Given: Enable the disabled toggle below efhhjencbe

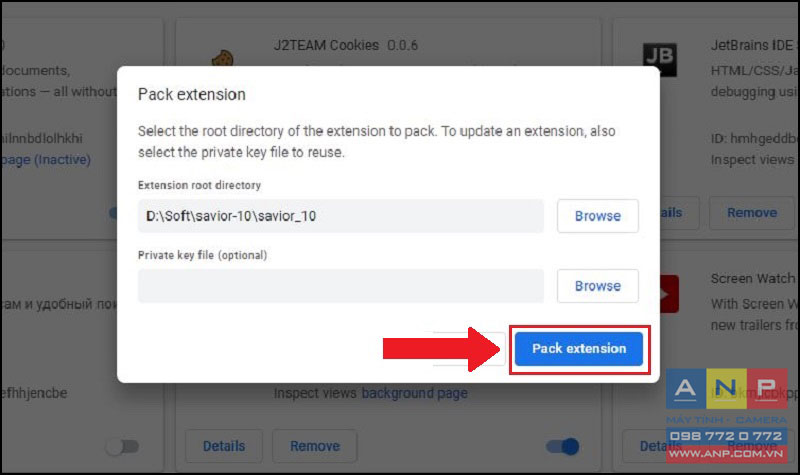Looking at the screenshot, I should [x=122, y=446].
